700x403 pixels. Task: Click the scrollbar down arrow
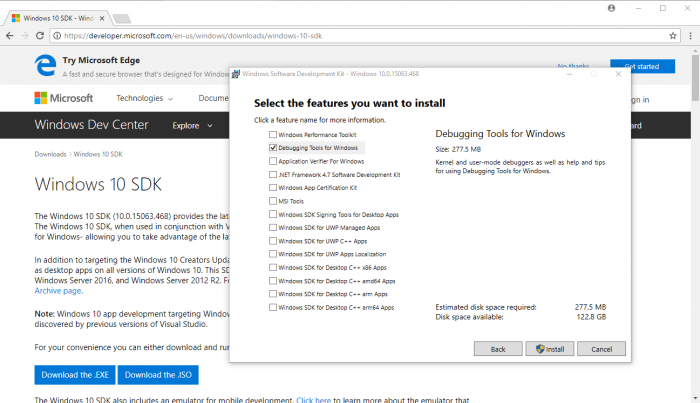pyautogui.click(x=696, y=399)
